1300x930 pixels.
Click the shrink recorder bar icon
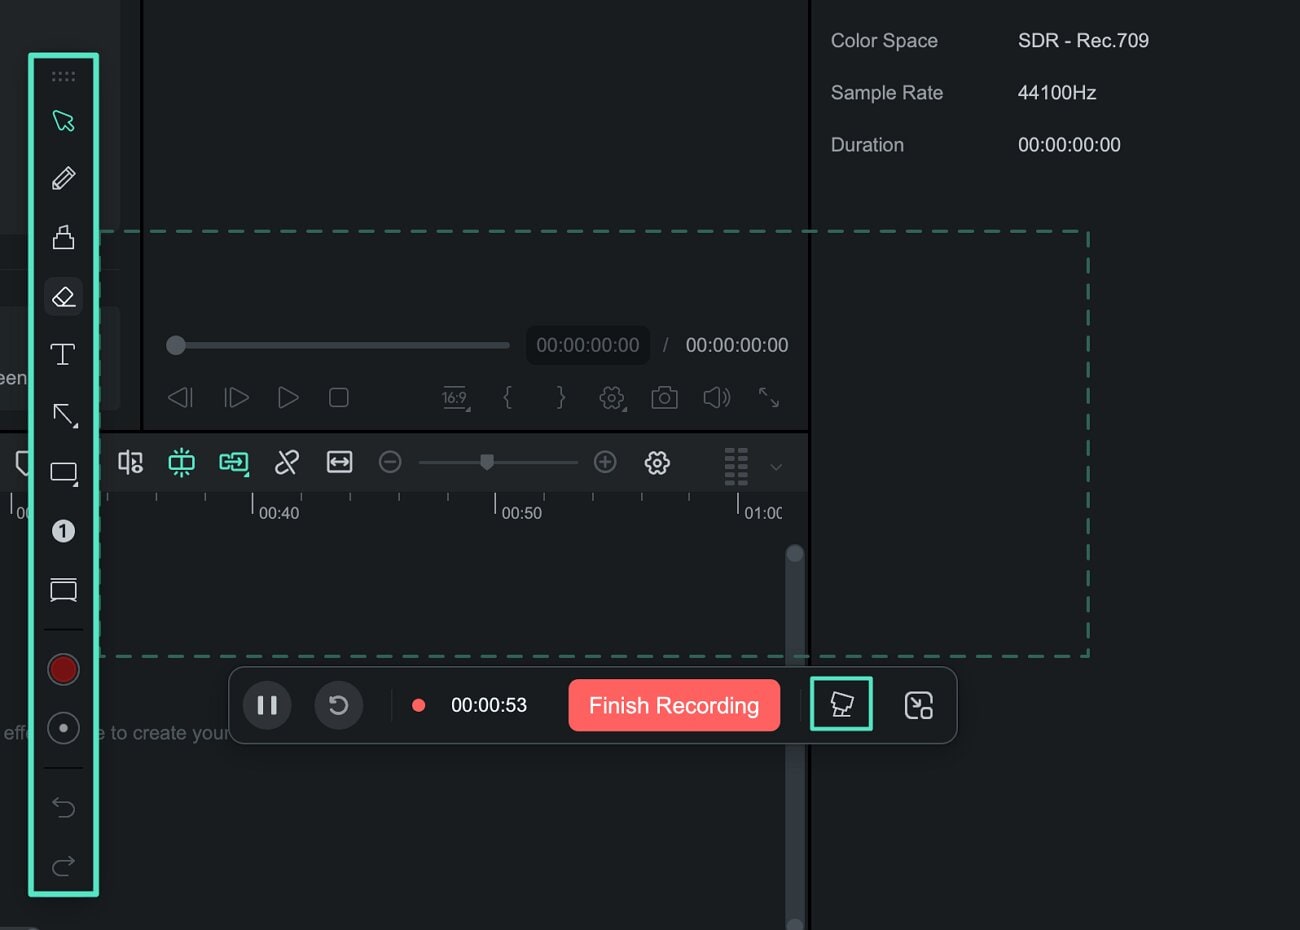coord(918,705)
